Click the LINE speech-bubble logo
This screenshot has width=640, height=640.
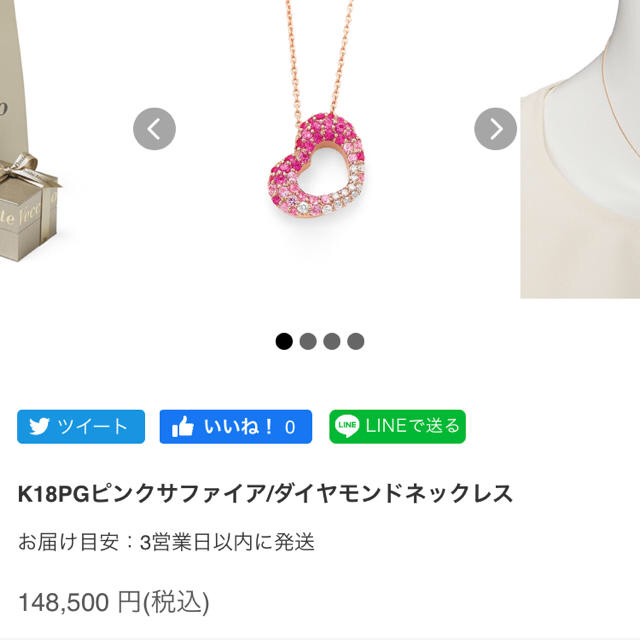[347, 426]
